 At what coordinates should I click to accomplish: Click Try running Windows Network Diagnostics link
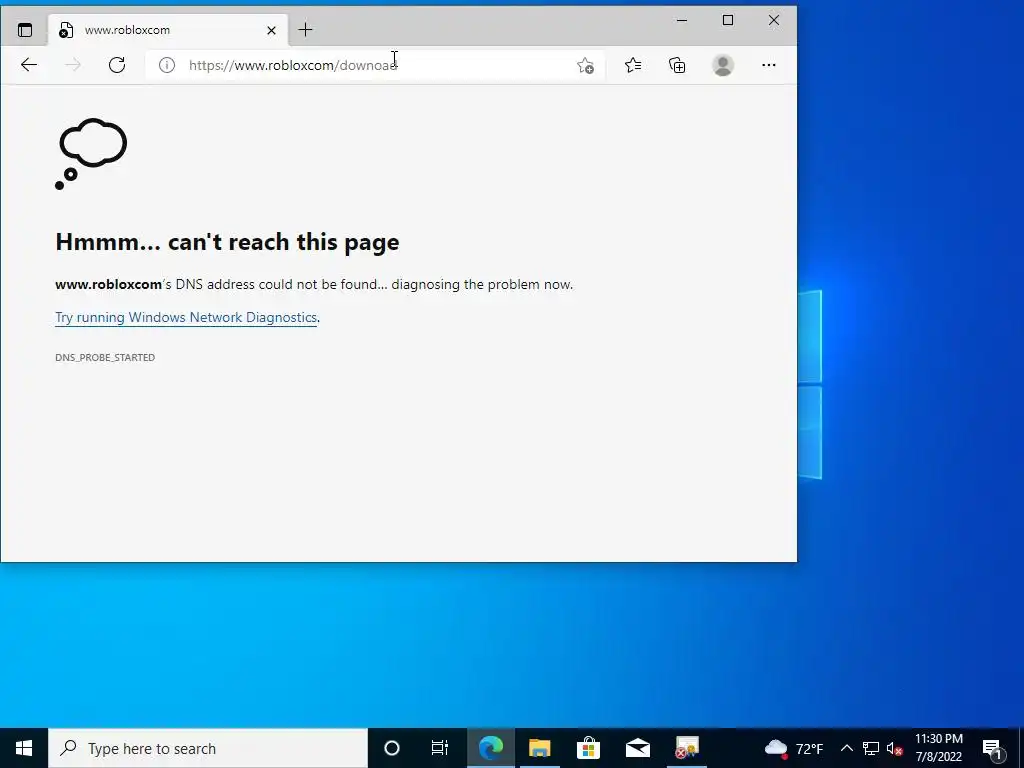(x=186, y=317)
